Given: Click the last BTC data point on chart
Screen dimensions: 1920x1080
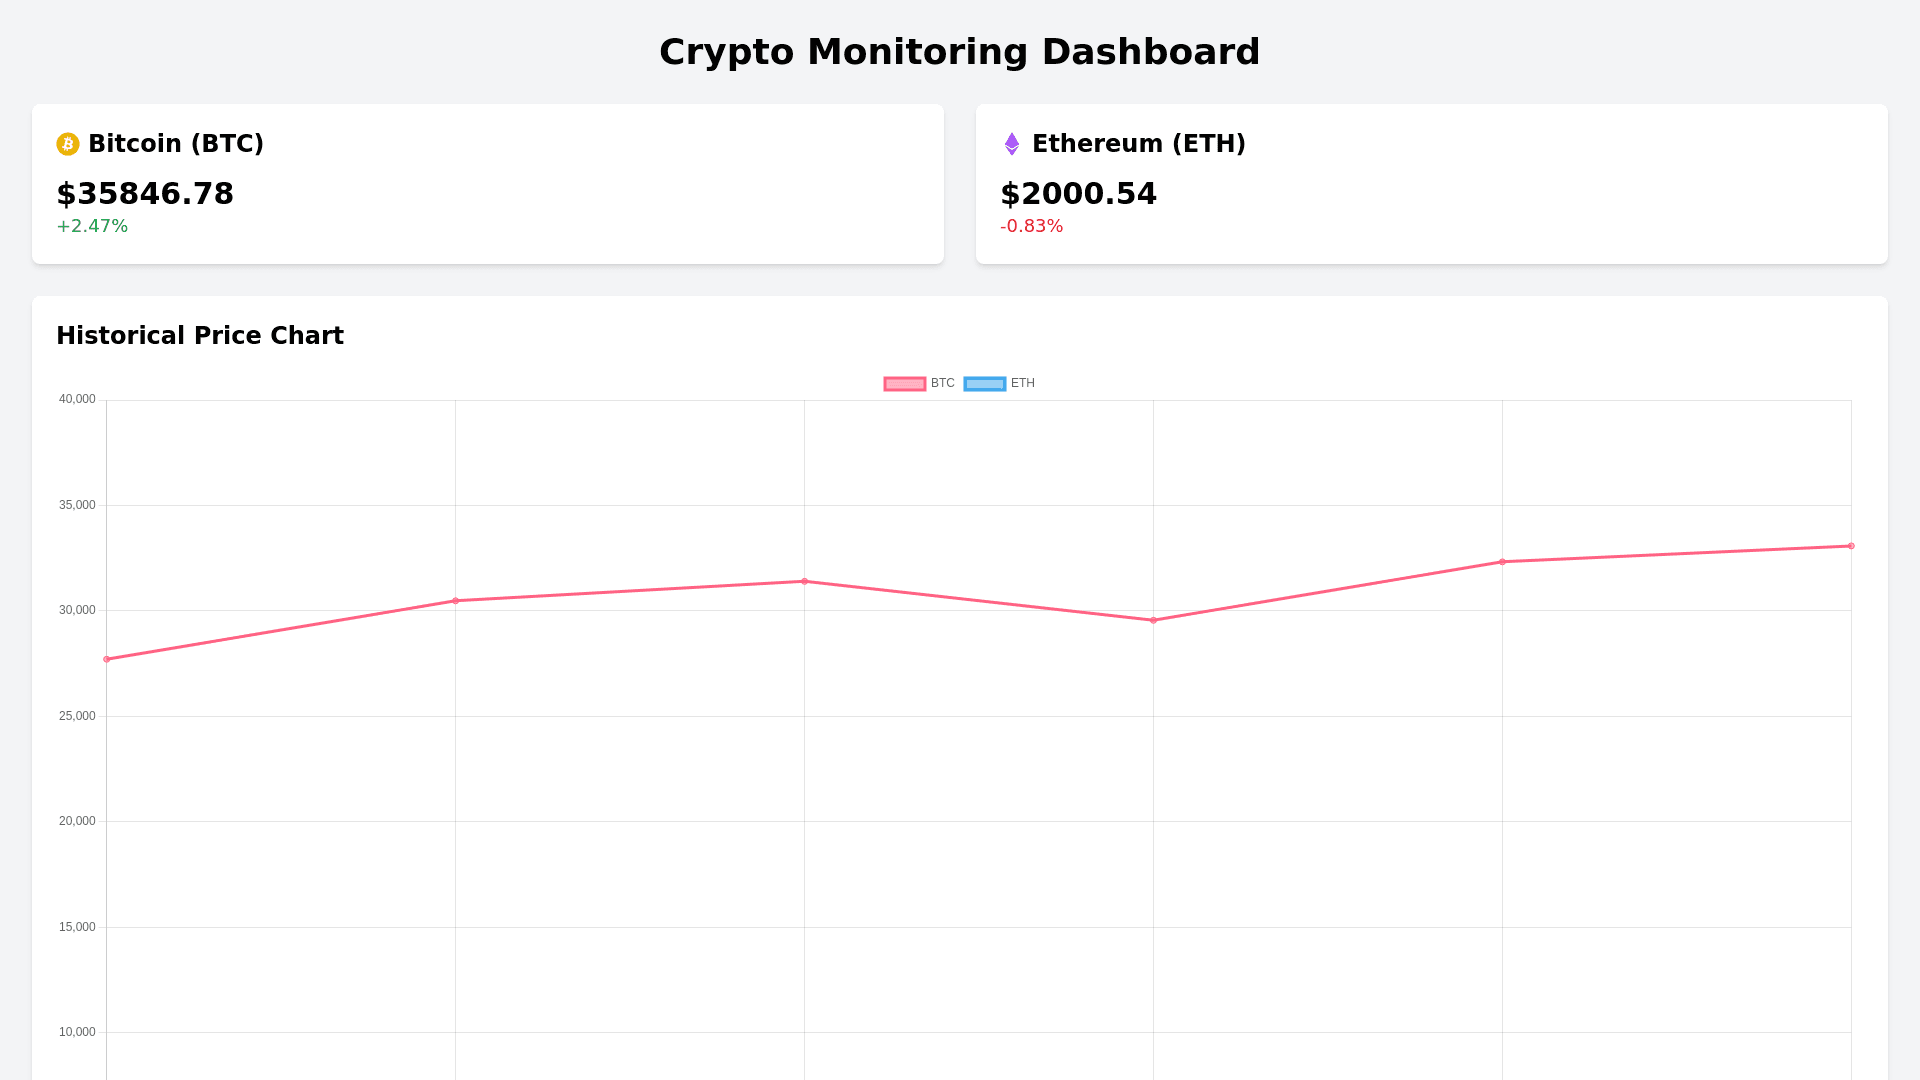Looking at the screenshot, I should pyautogui.click(x=1850, y=546).
